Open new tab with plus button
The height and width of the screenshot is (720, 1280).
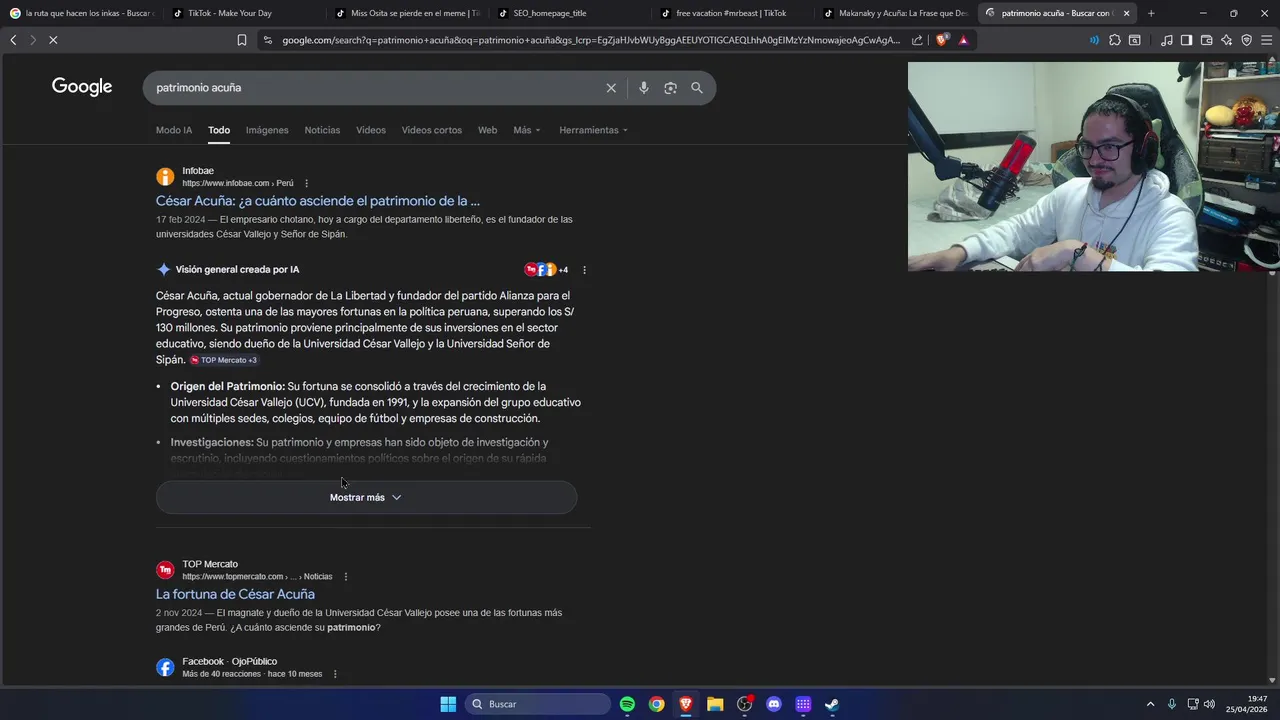pos(1151,13)
